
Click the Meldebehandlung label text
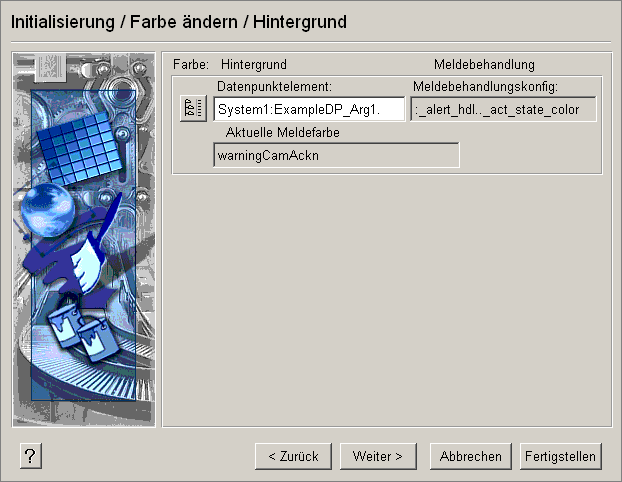coord(484,64)
